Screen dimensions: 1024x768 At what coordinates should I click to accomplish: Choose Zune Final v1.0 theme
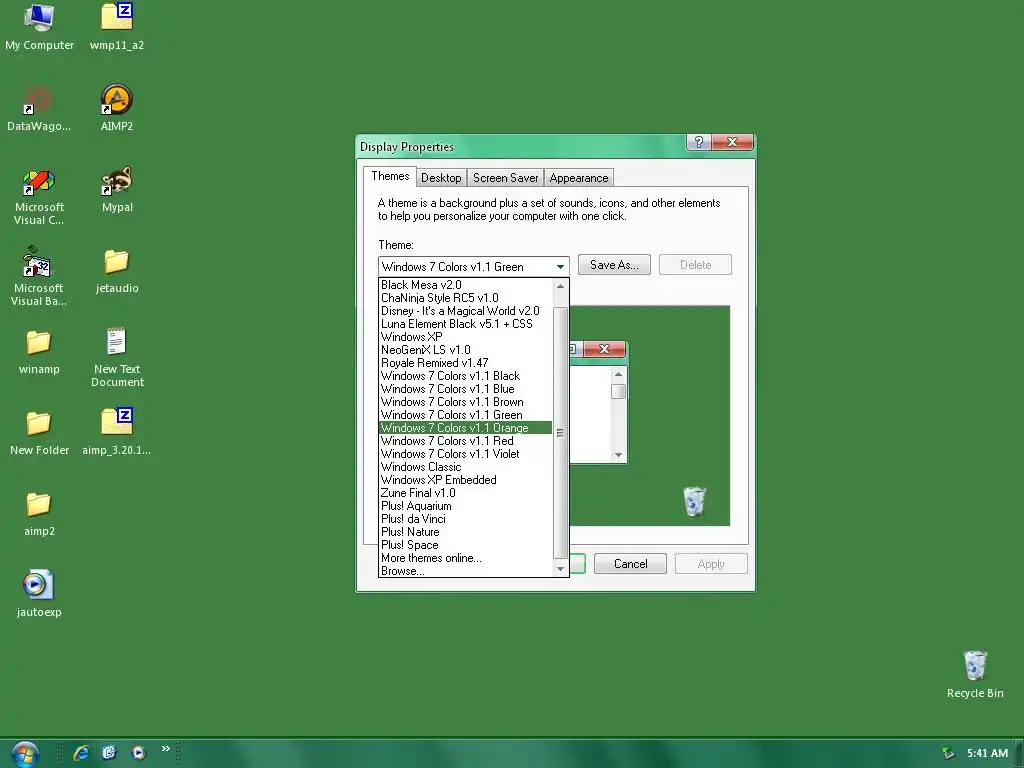[465, 493]
